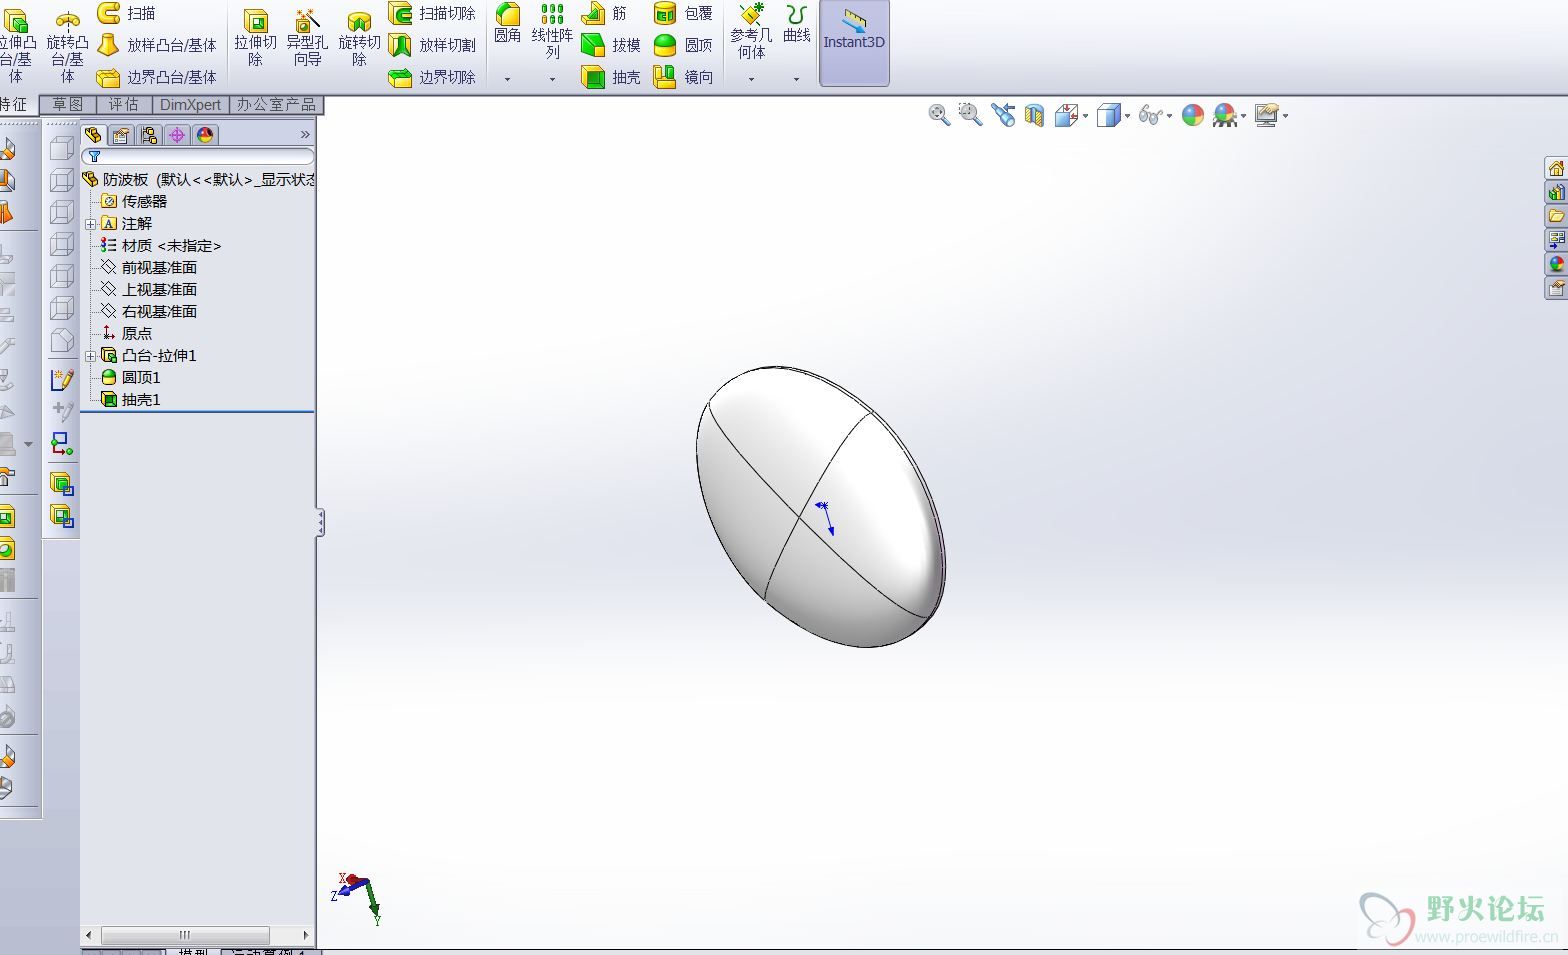
Task: Expand the 曲线 curves dropdown arrow
Action: 796,79
